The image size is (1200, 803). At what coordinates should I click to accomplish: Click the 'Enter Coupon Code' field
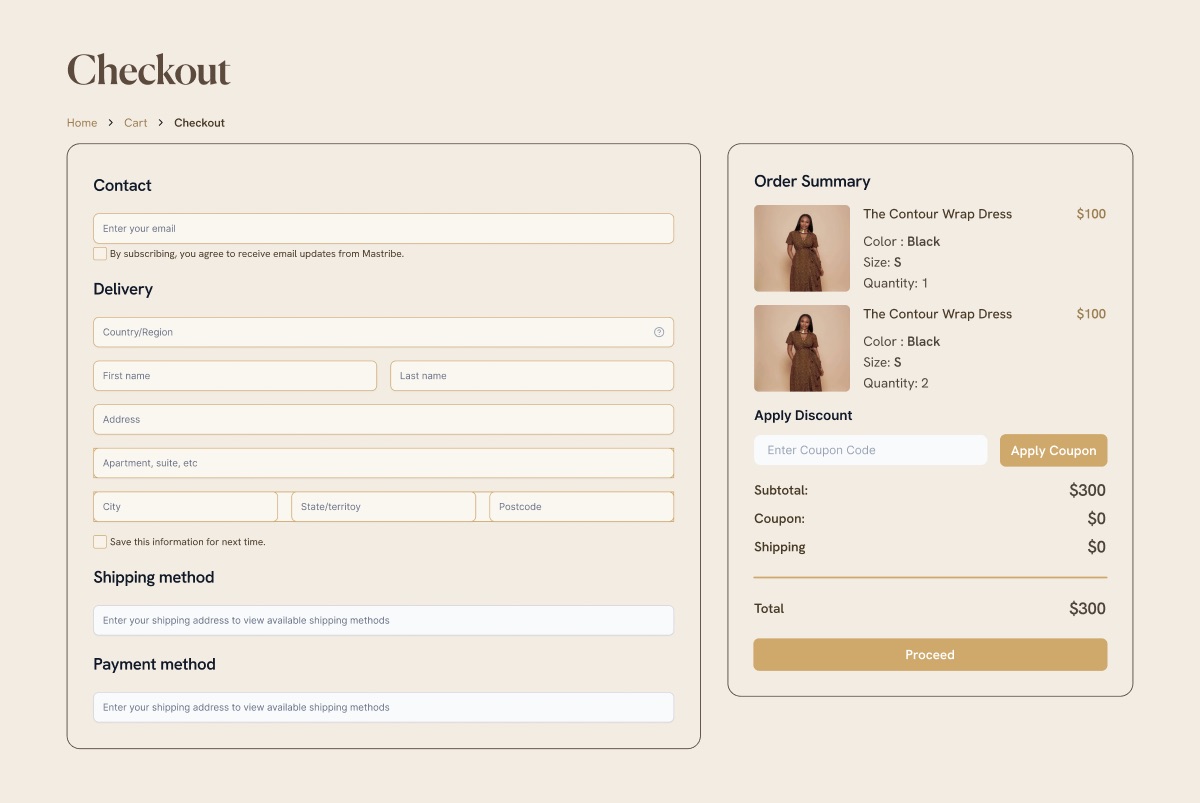coord(870,450)
